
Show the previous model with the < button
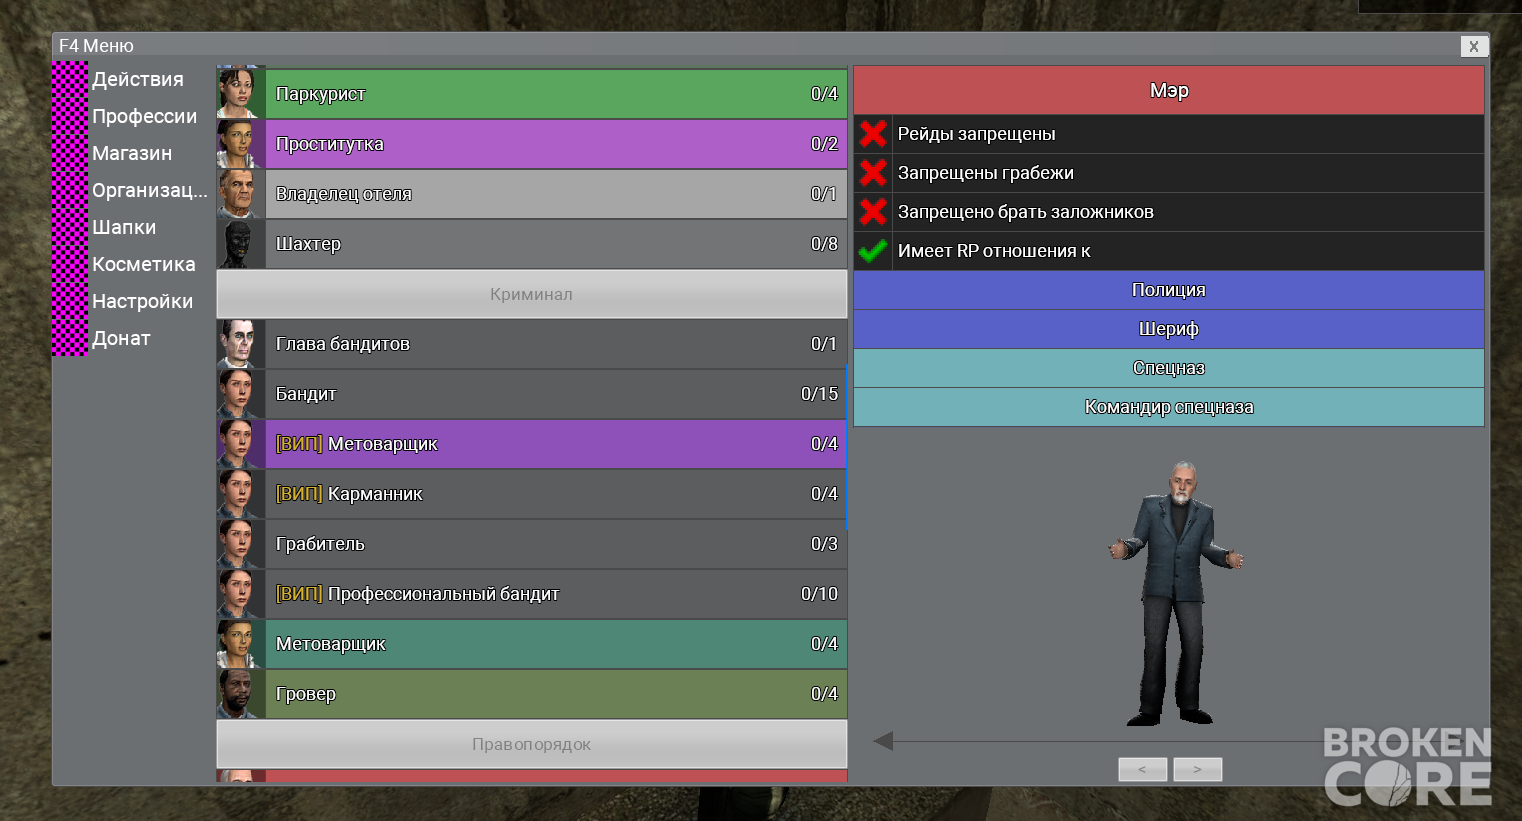coord(1143,769)
